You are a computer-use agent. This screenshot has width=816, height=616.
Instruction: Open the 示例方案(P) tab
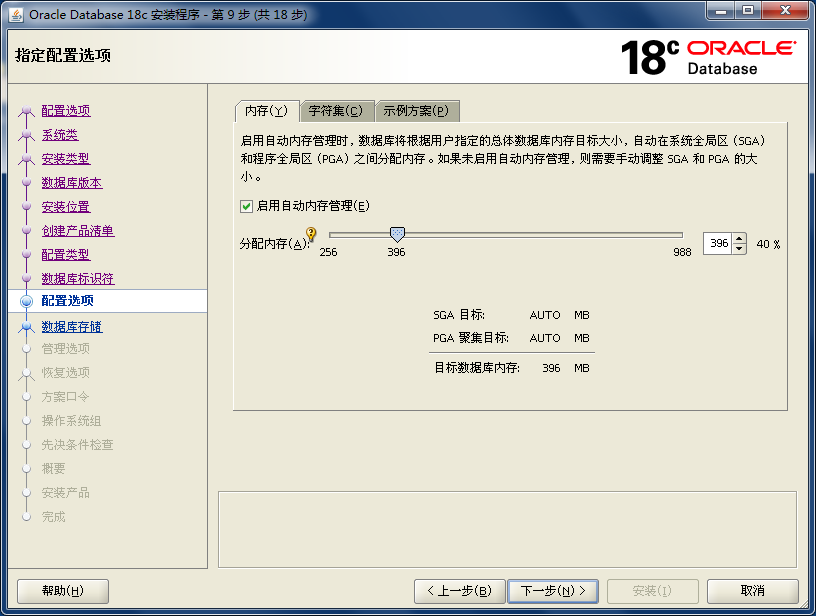tap(416, 111)
